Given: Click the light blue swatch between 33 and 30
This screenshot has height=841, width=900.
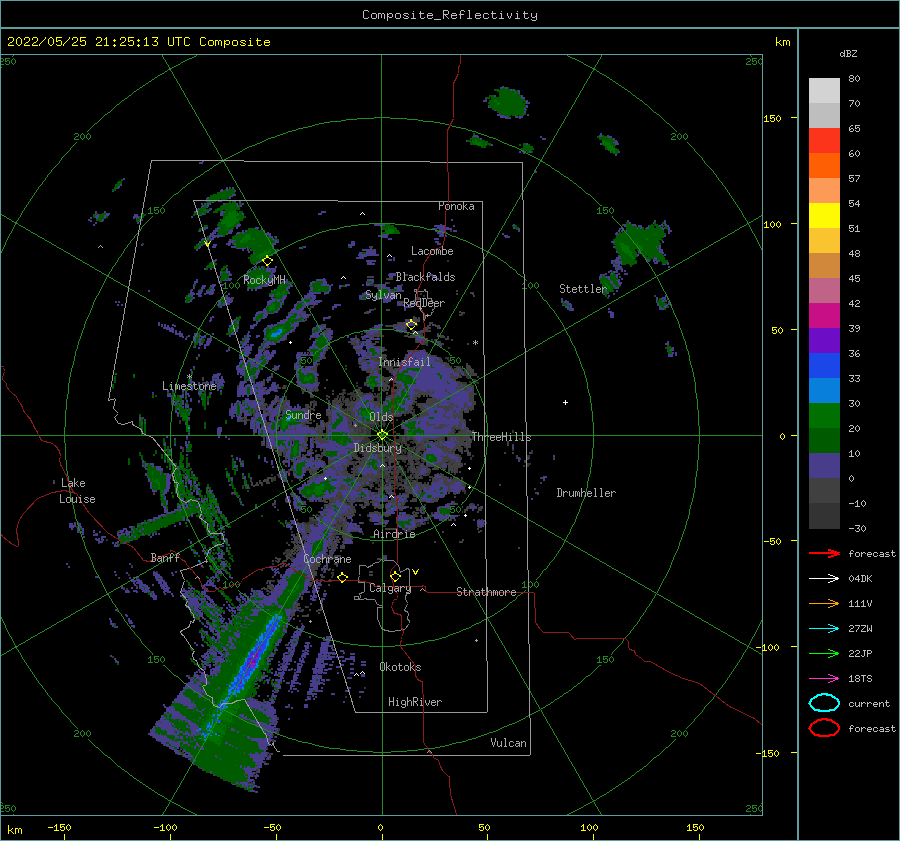Looking at the screenshot, I should tap(824, 390).
